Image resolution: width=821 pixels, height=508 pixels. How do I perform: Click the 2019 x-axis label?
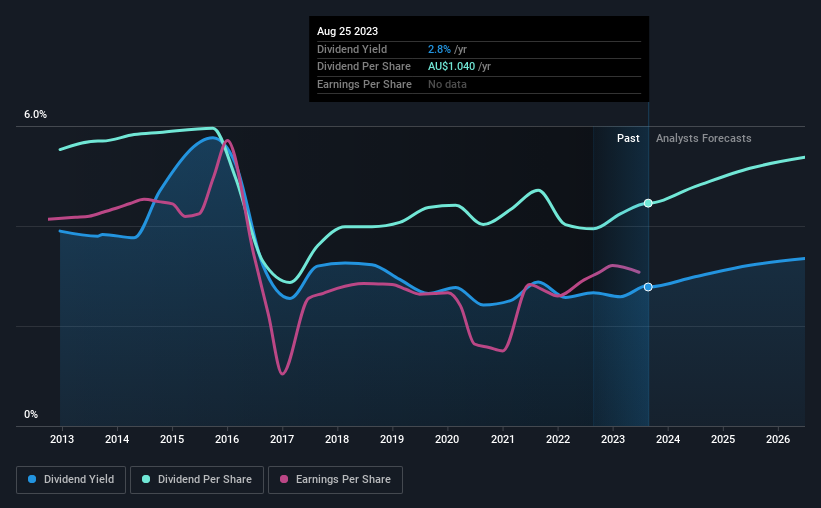392,439
